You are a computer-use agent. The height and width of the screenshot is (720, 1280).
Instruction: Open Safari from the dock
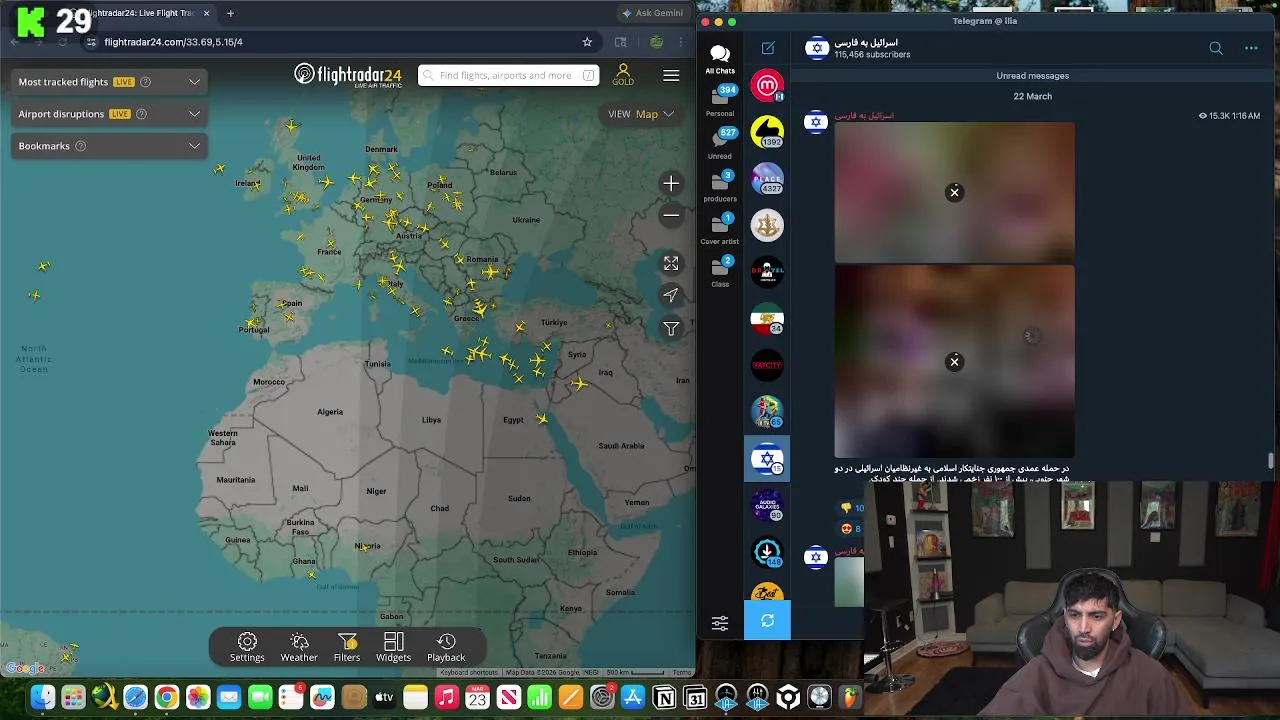[x=135, y=697]
